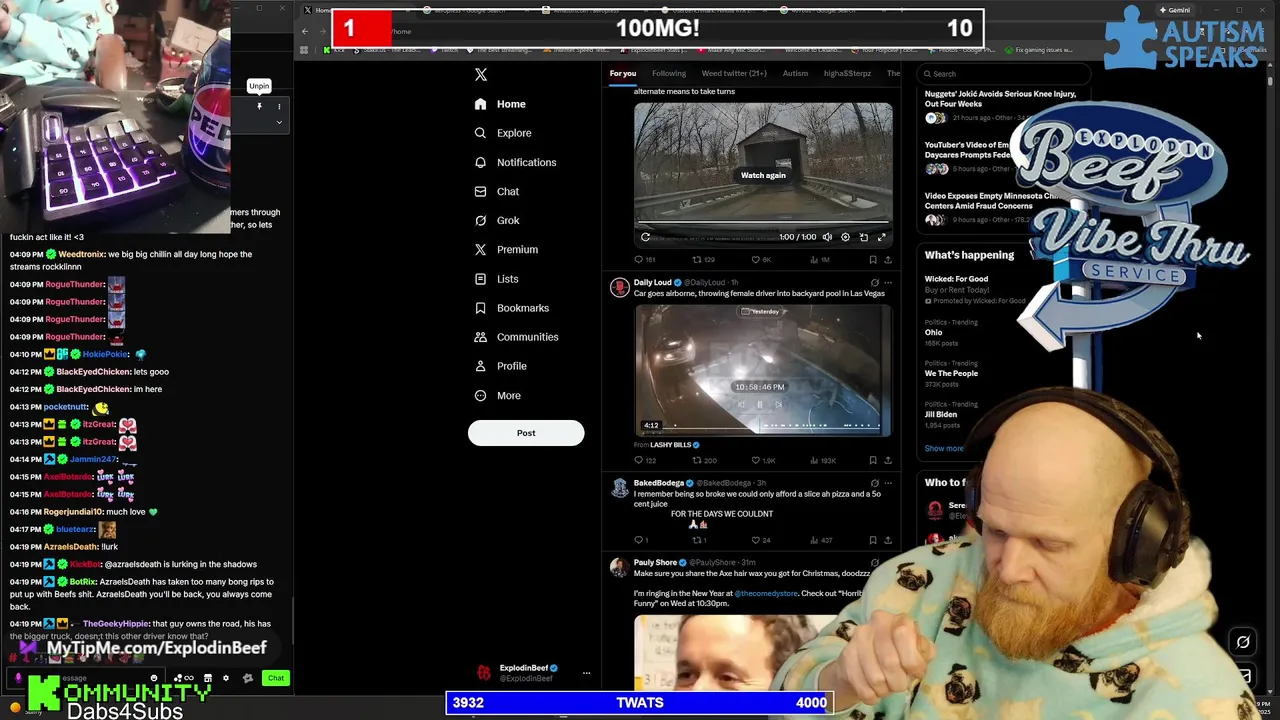Click Gemini button in browser title bar
The height and width of the screenshot is (720, 1280).
pyautogui.click(x=1174, y=10)
